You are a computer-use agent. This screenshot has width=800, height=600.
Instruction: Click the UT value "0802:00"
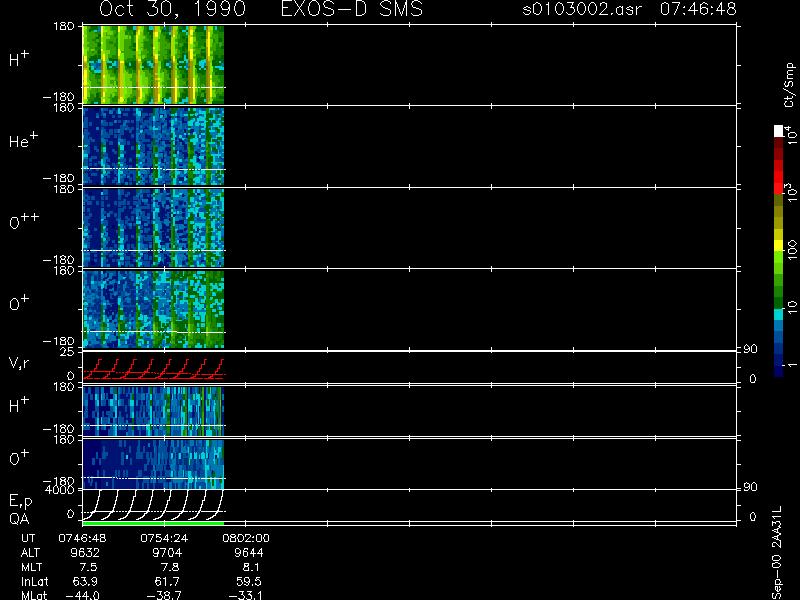[x=246, y=538]
